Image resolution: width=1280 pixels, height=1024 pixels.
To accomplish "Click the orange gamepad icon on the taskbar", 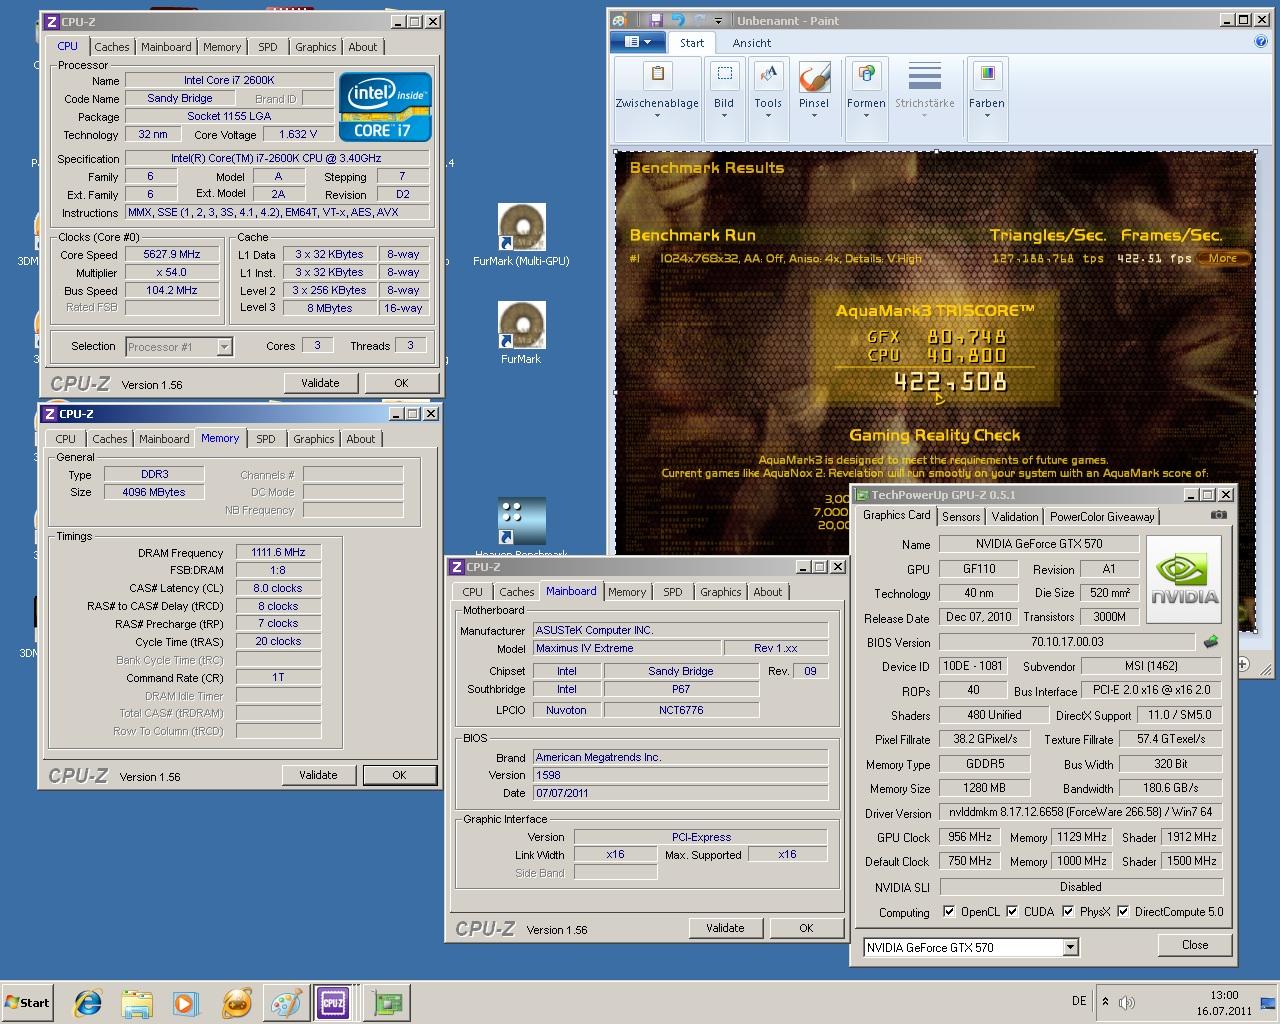I will pyautogui.click(x=236, y=1003).
